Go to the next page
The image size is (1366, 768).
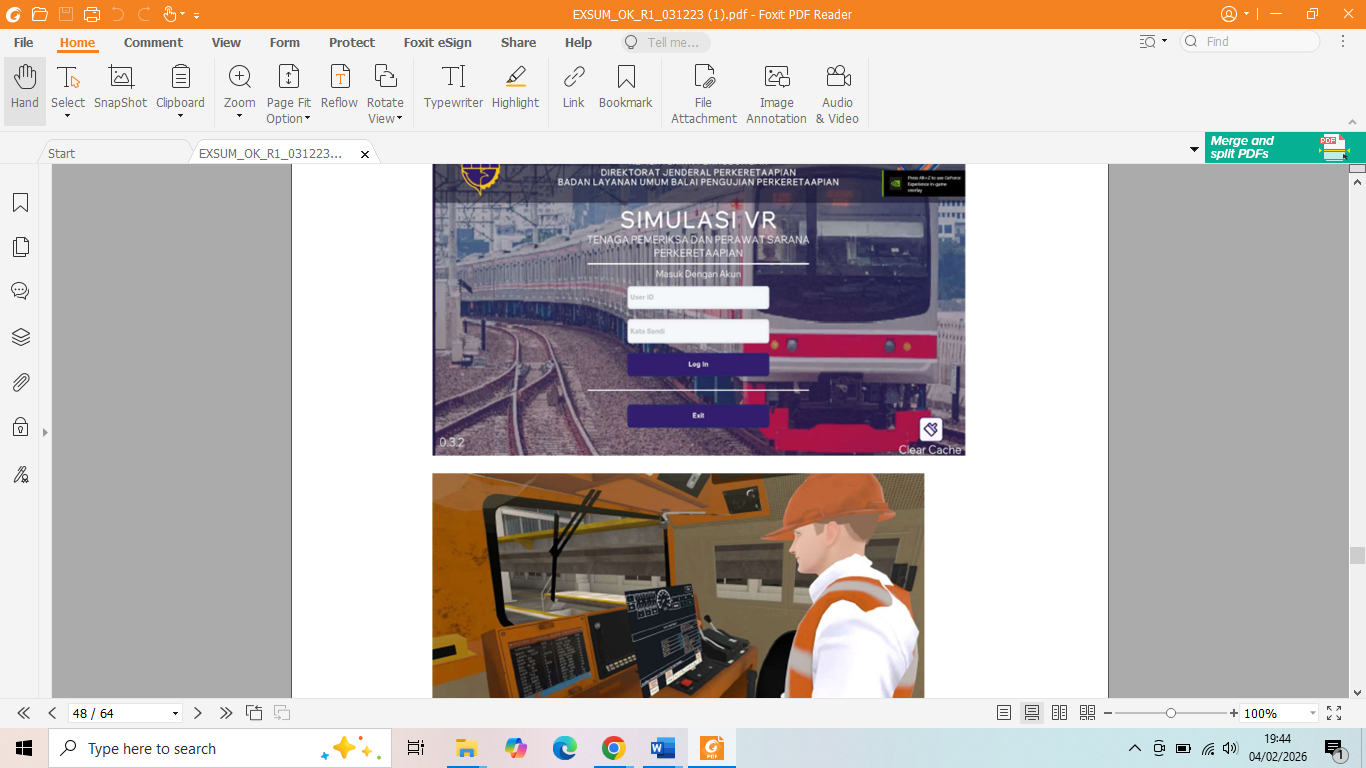point(198,713)
